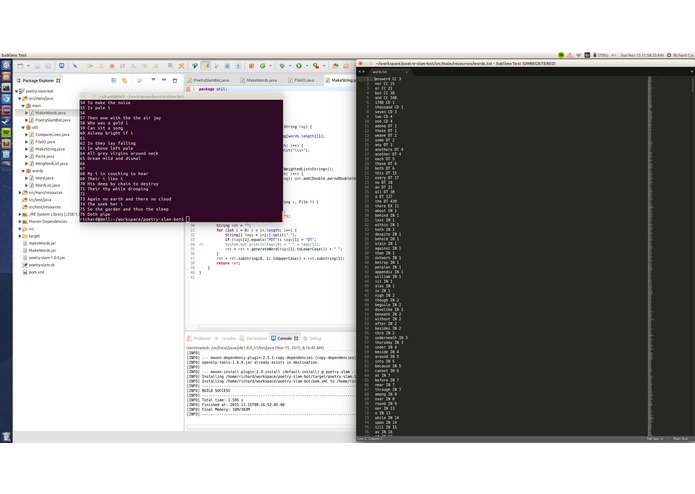The image size is (695, 494).
Task: Switch to PoetrySlamBot.java editor tab
Action: [208, 80]
